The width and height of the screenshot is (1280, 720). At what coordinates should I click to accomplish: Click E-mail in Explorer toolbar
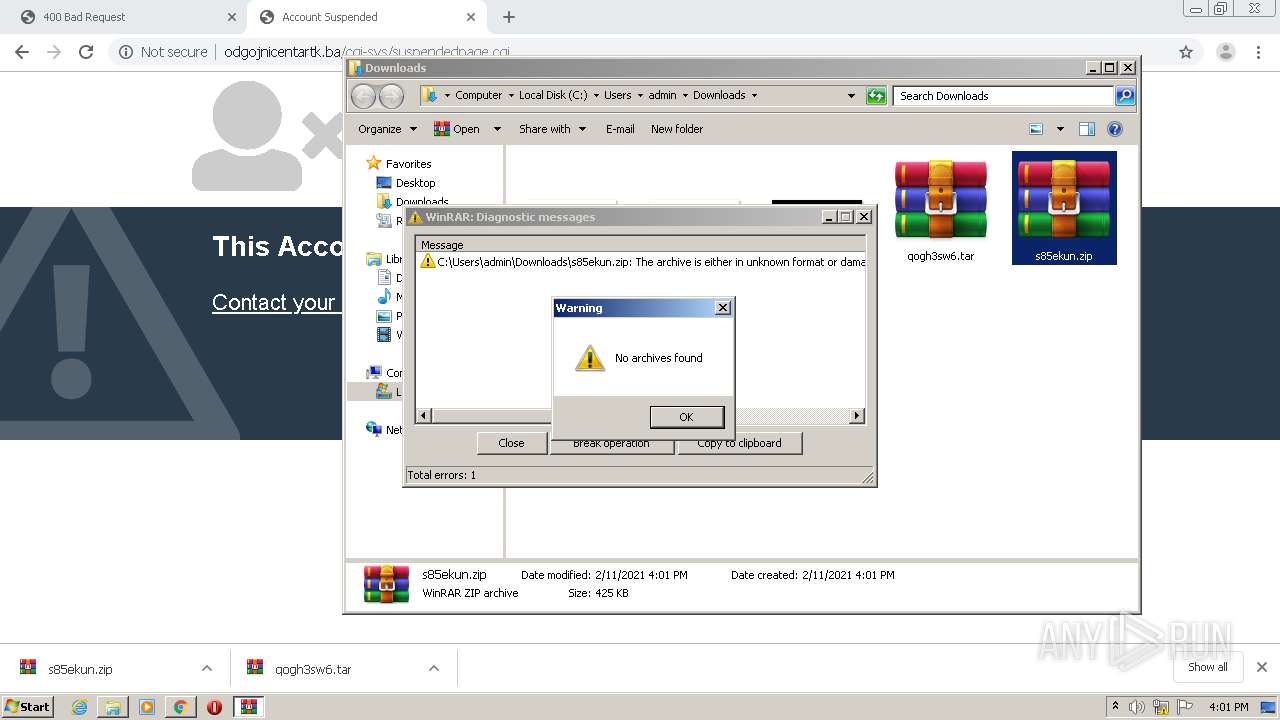pos(620,129)
